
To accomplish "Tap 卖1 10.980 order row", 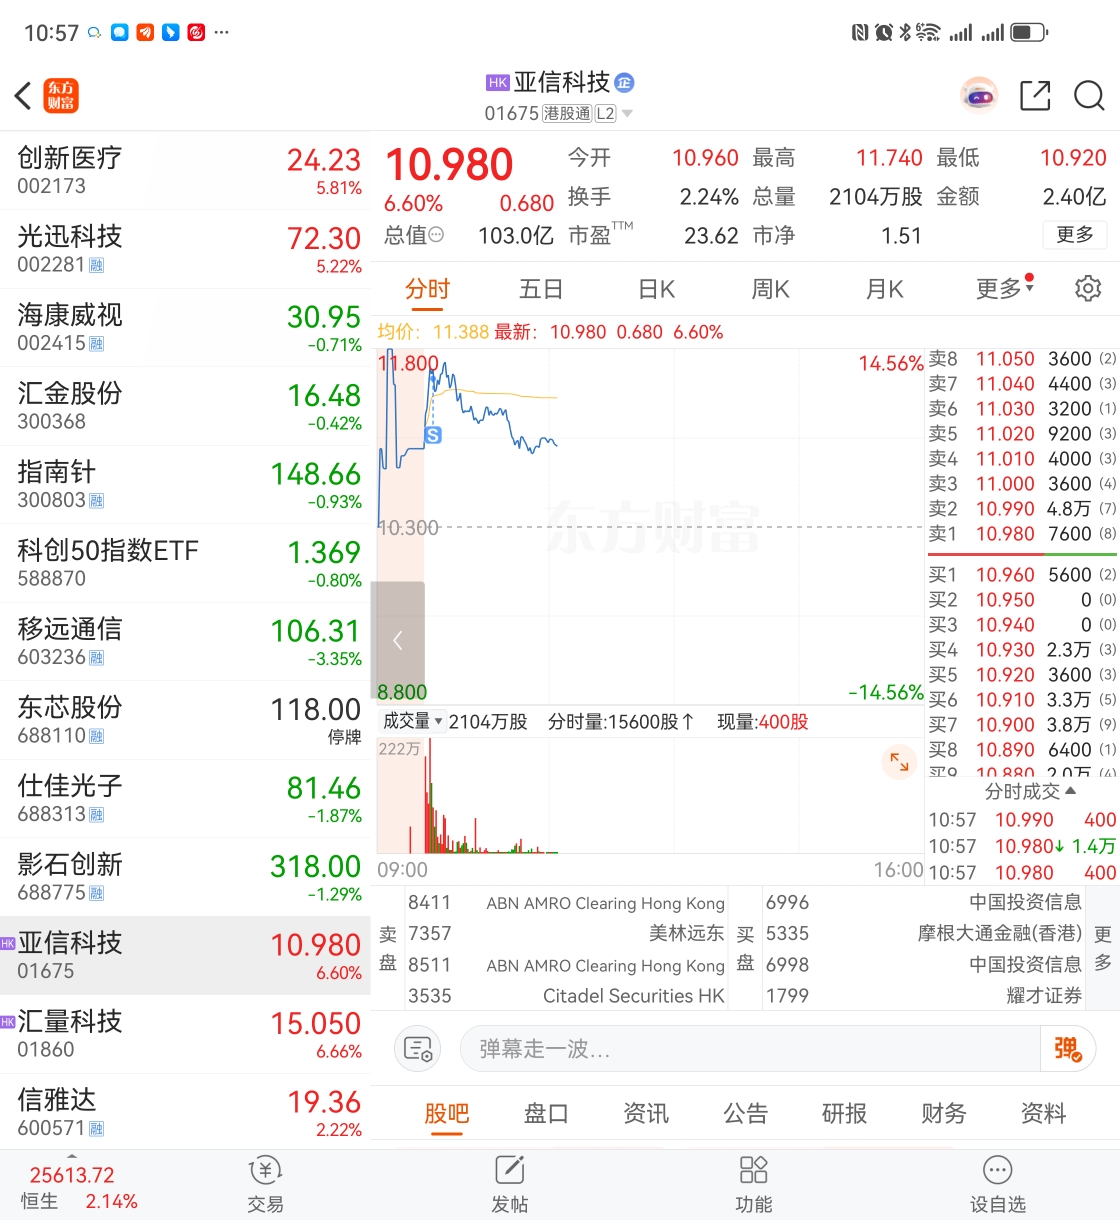I will click(x=1022, y=534).
